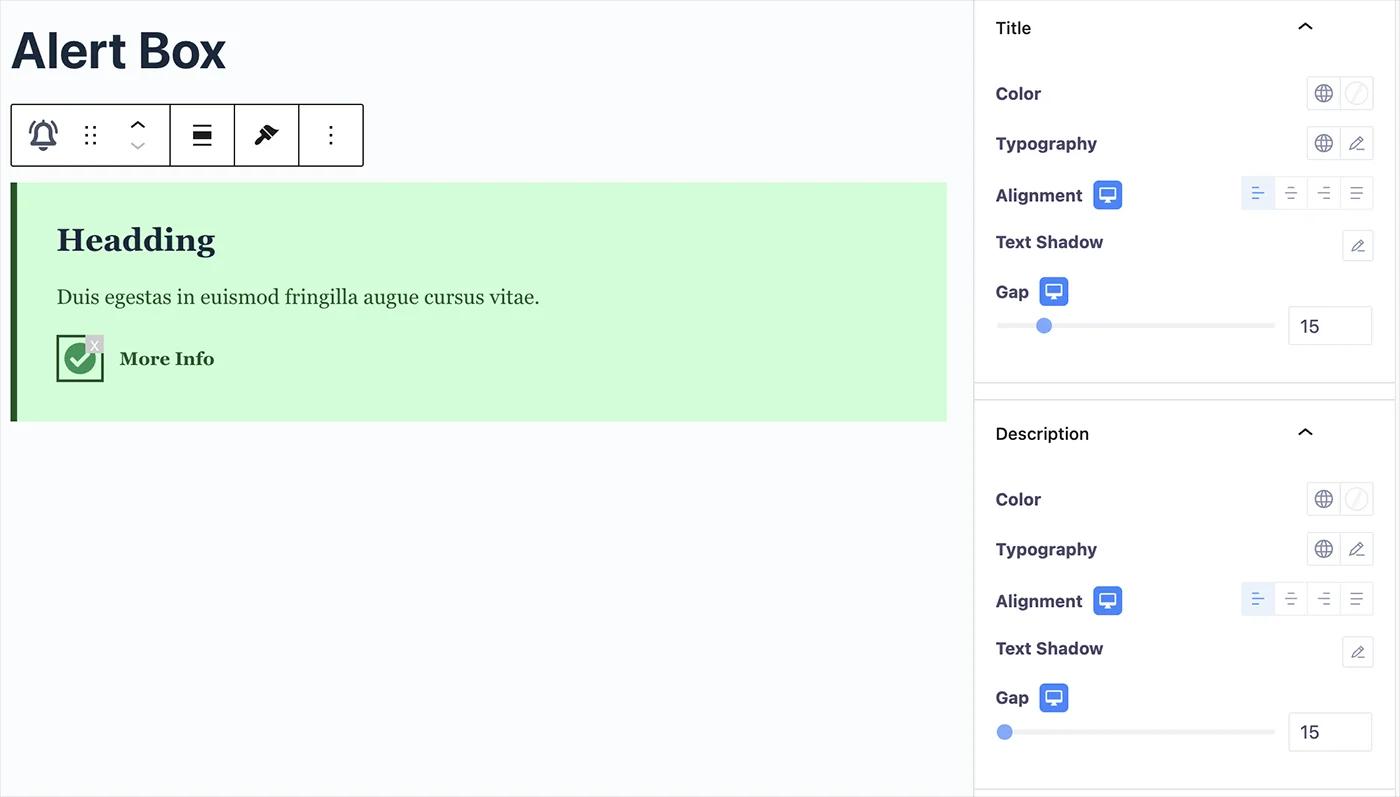This screenshot has height=797, width=1400.
Task: Move the Alert Box block up
Action: coord(137,125)
